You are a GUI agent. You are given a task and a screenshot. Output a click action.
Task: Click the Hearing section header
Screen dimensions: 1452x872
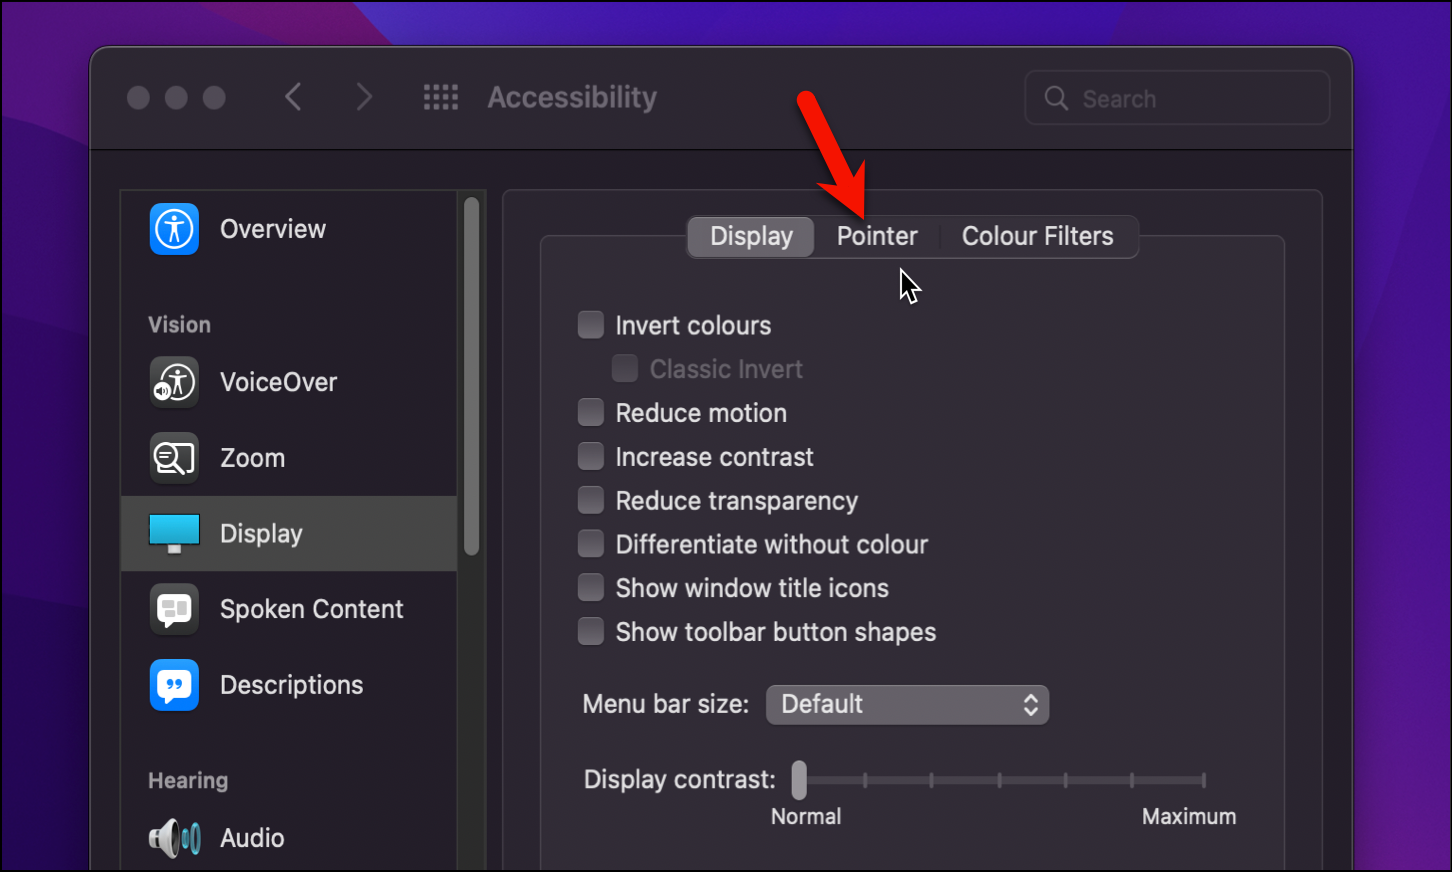pos(188,781)
